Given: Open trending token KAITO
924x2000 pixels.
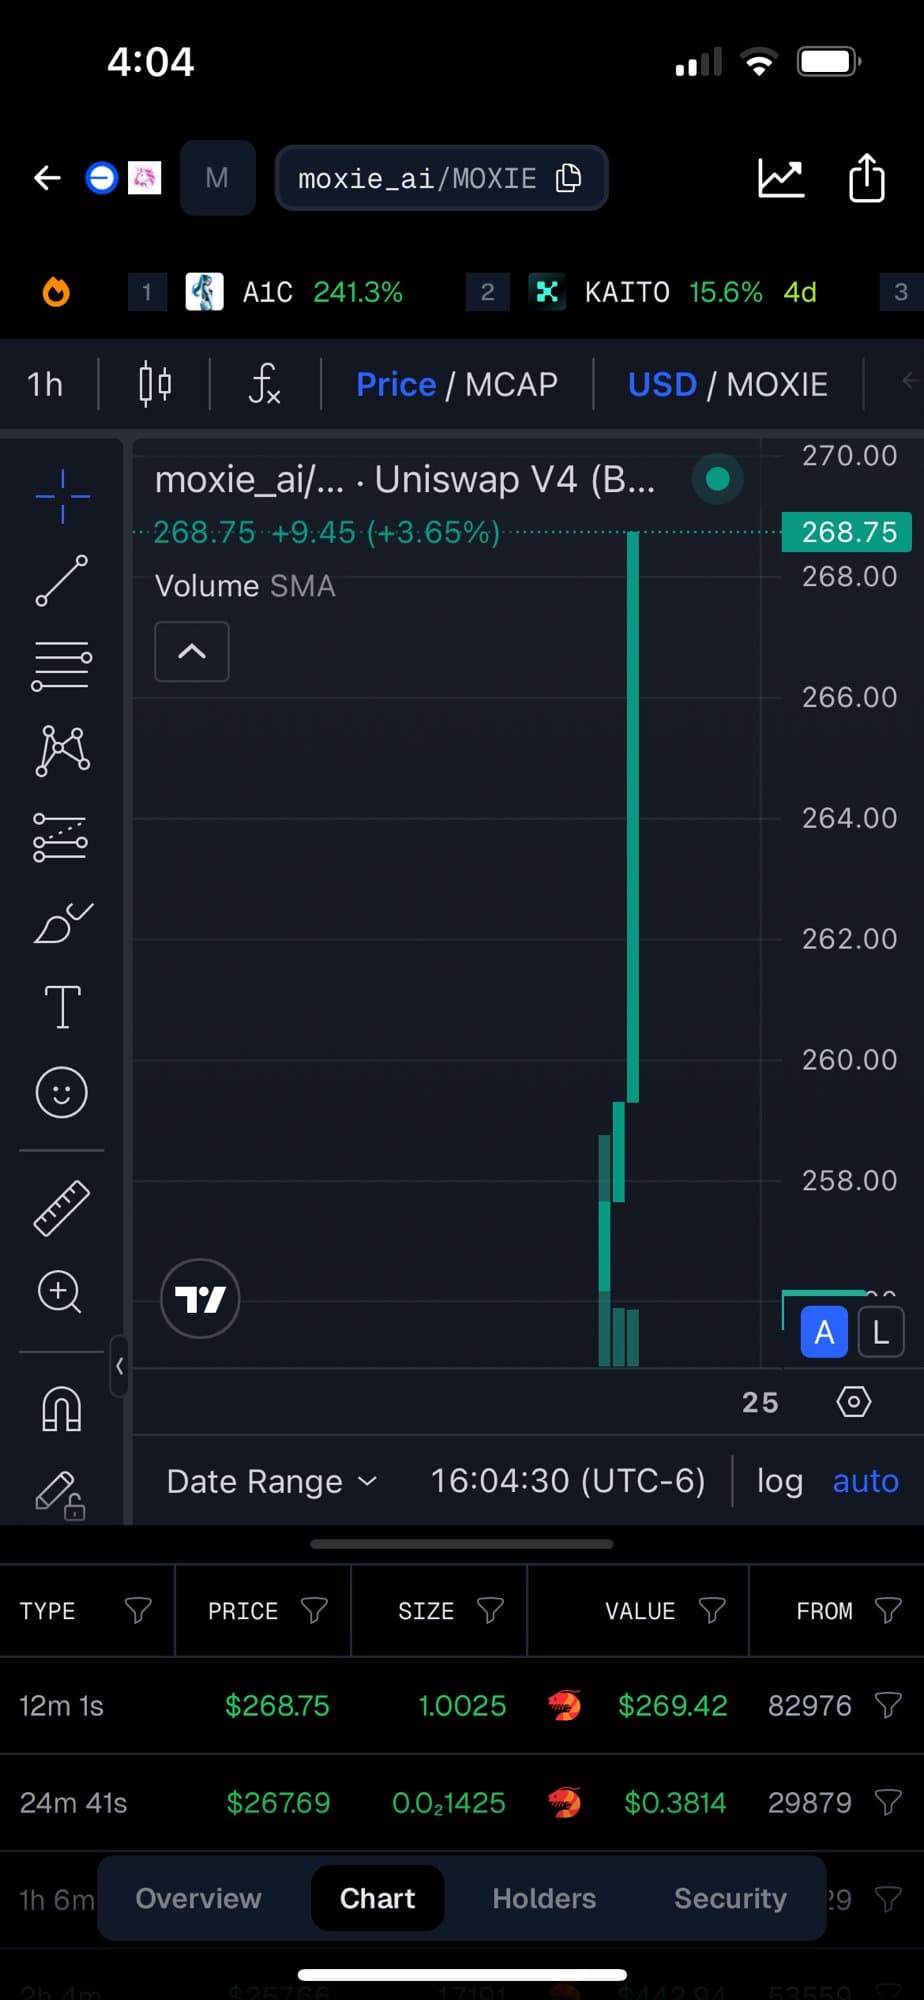Looking at the screenshot, I should point(627,292).
